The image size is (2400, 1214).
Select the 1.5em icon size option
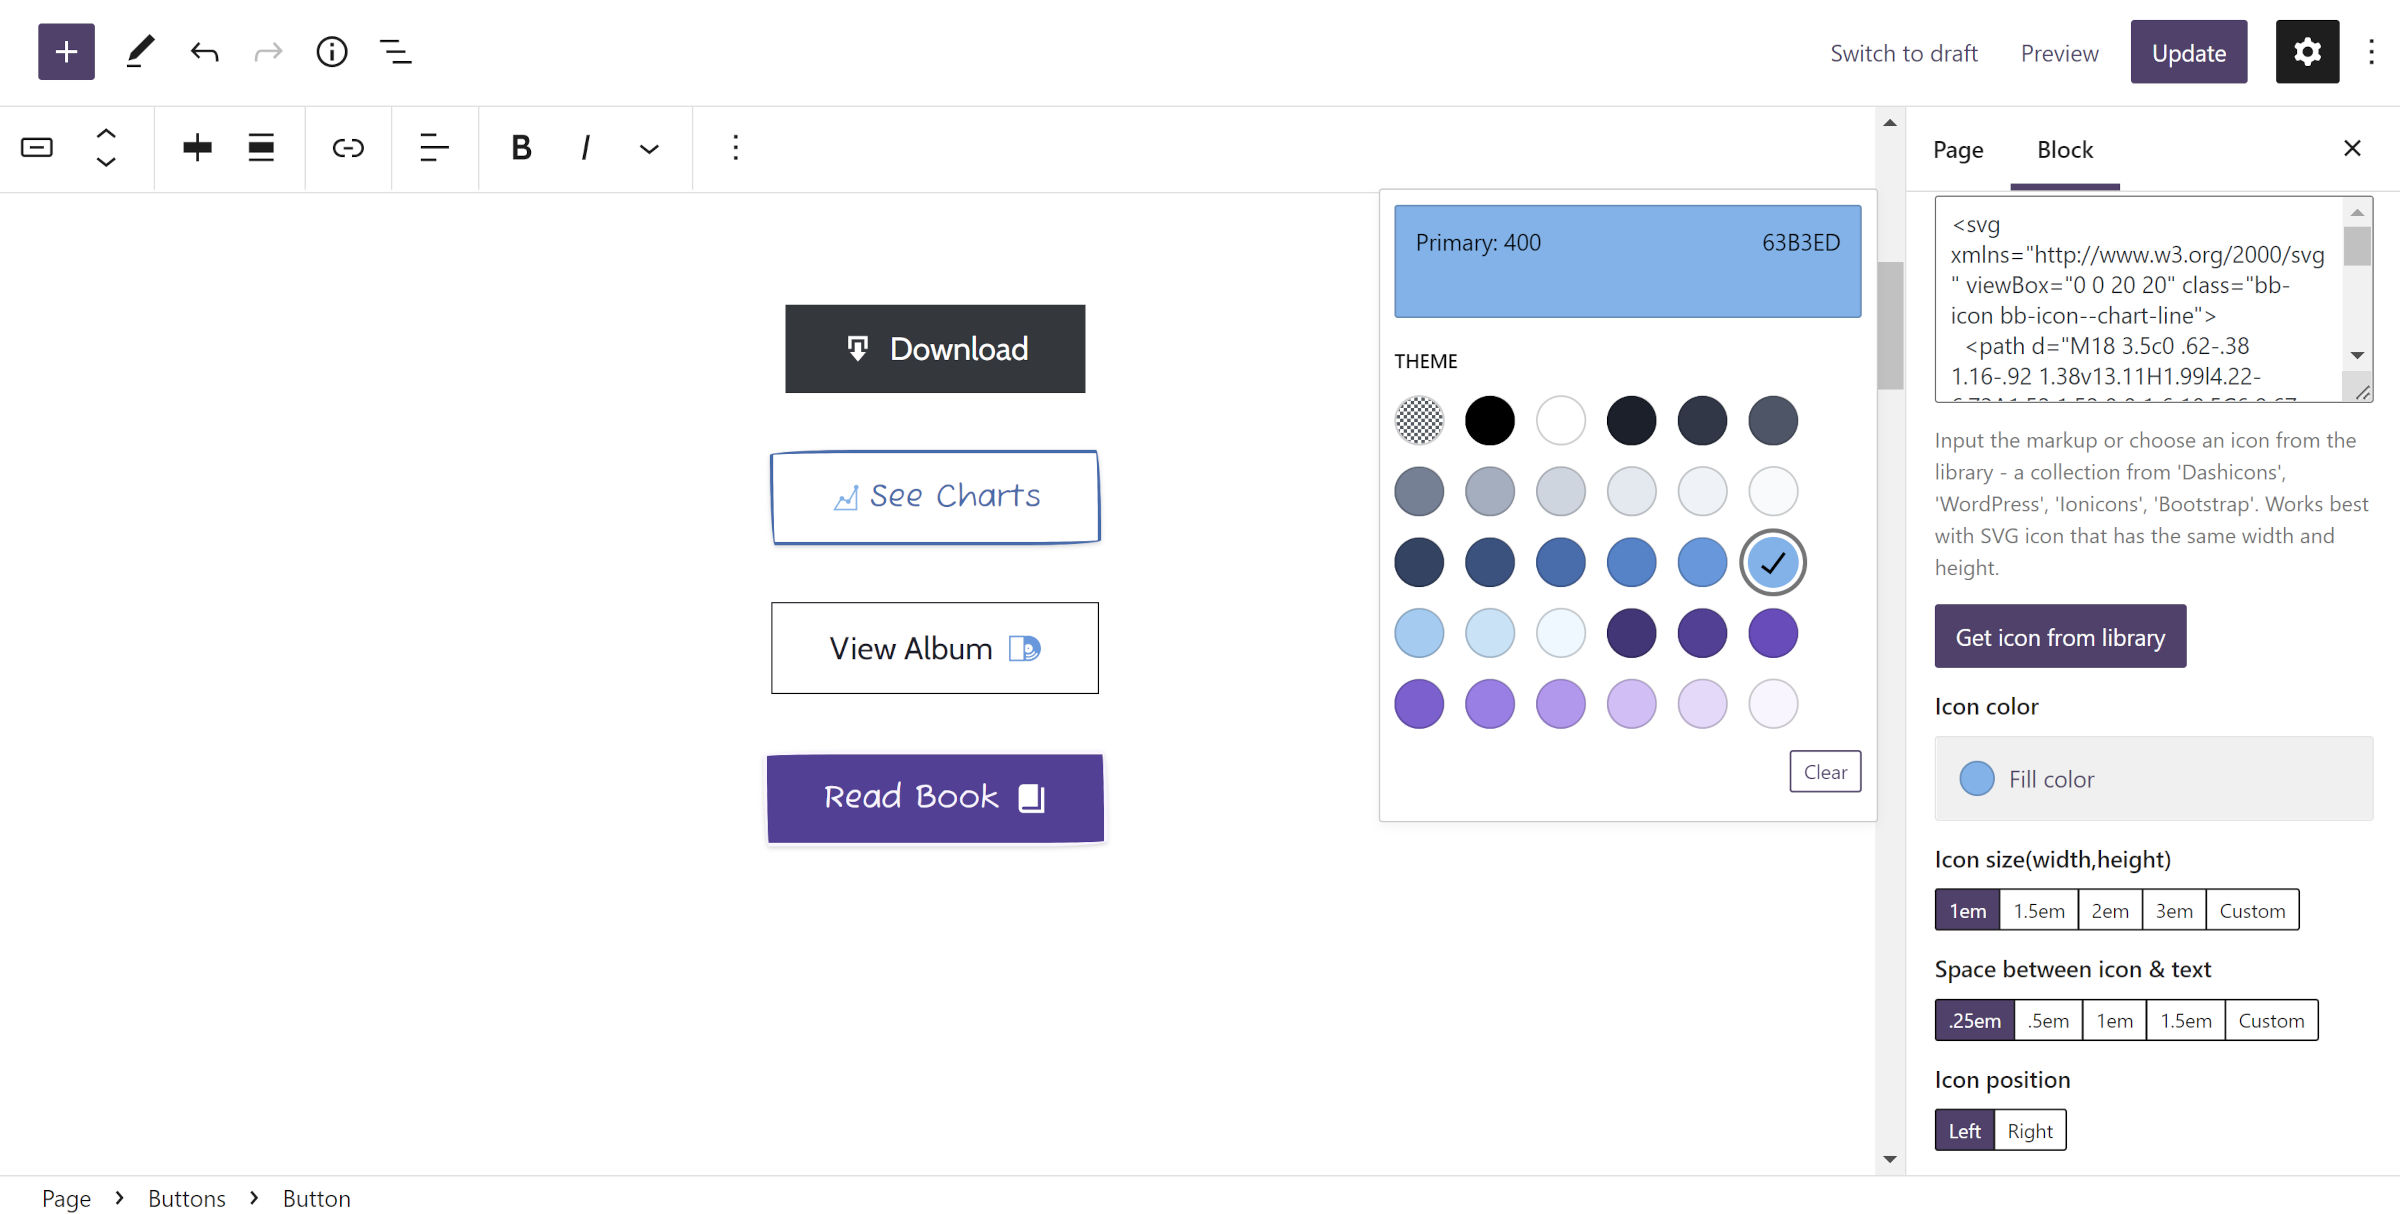(x=2038, y=911)
